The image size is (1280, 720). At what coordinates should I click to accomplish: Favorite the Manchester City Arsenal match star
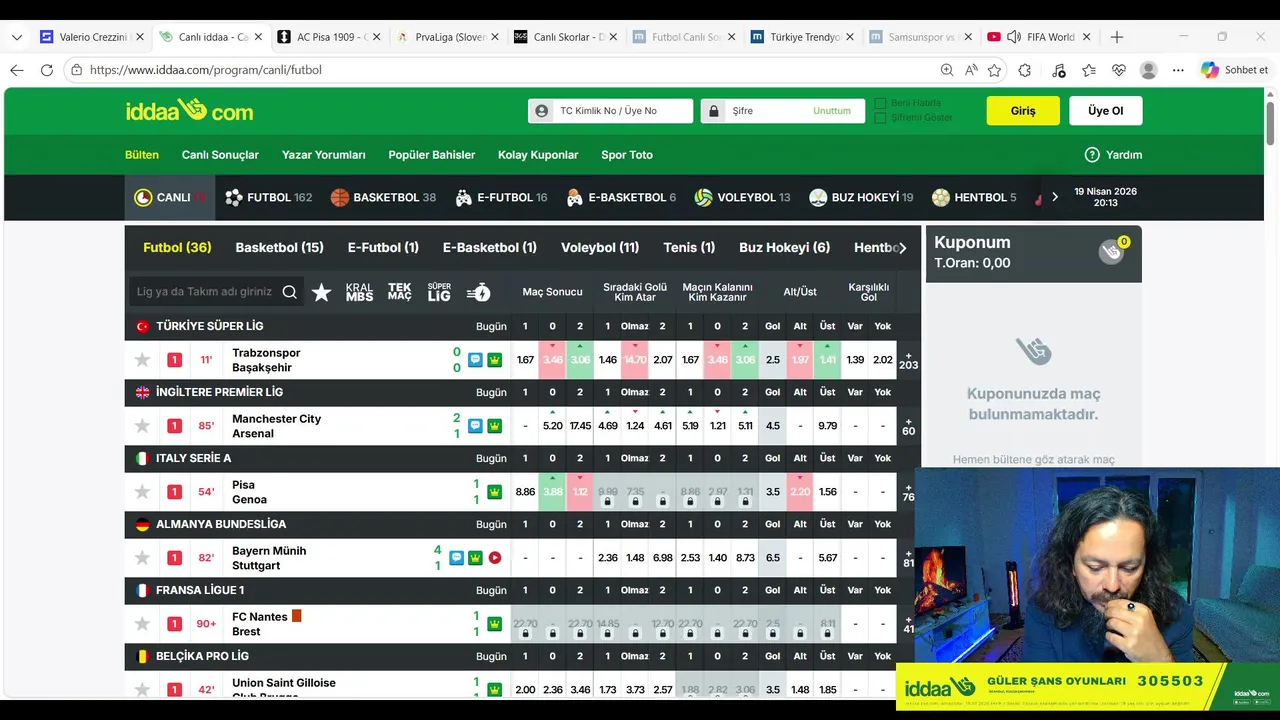[x=143, y=426]
